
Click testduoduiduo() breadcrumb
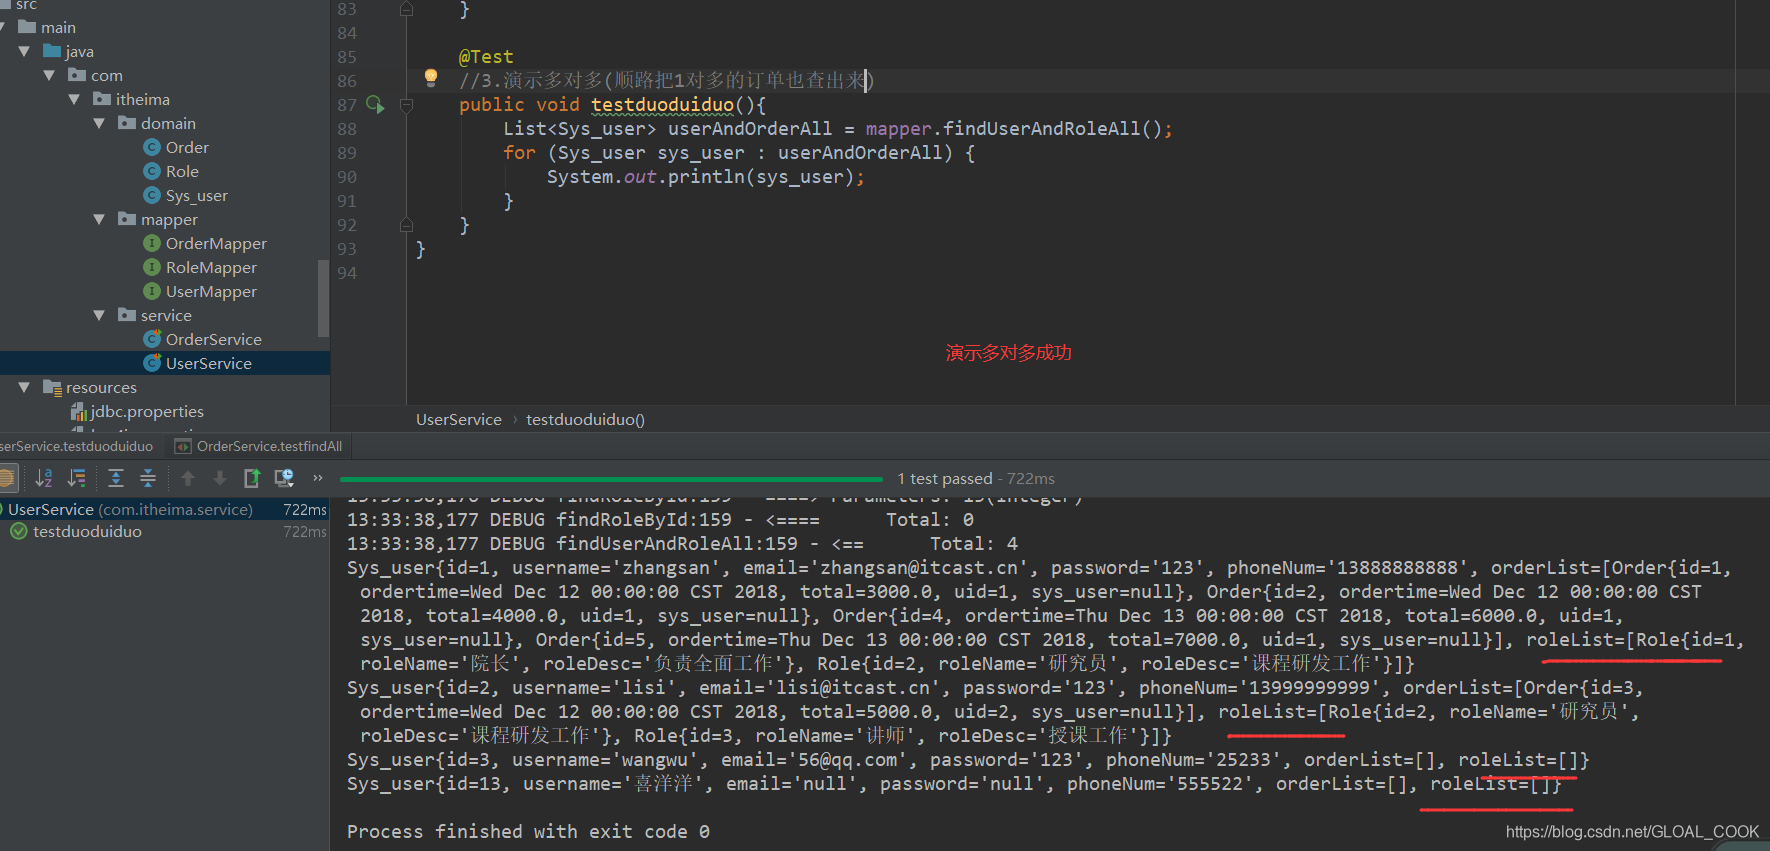586,419
